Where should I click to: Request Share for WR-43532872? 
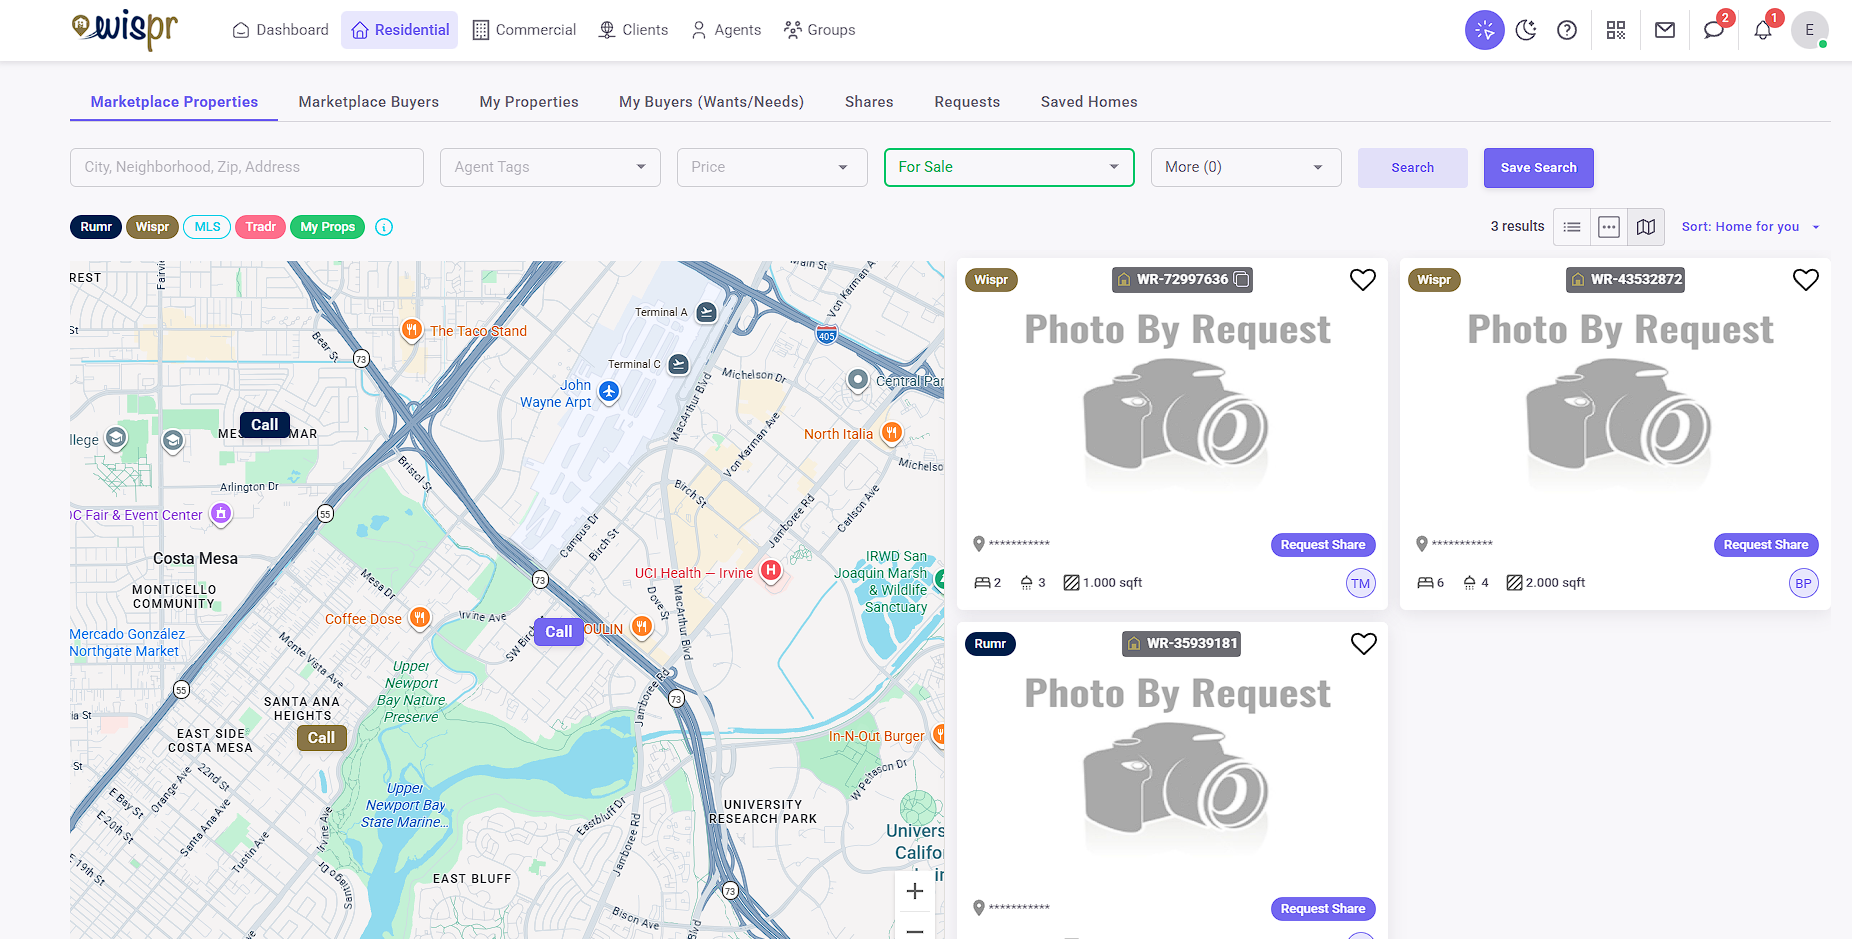click(x=1766, y=545)
